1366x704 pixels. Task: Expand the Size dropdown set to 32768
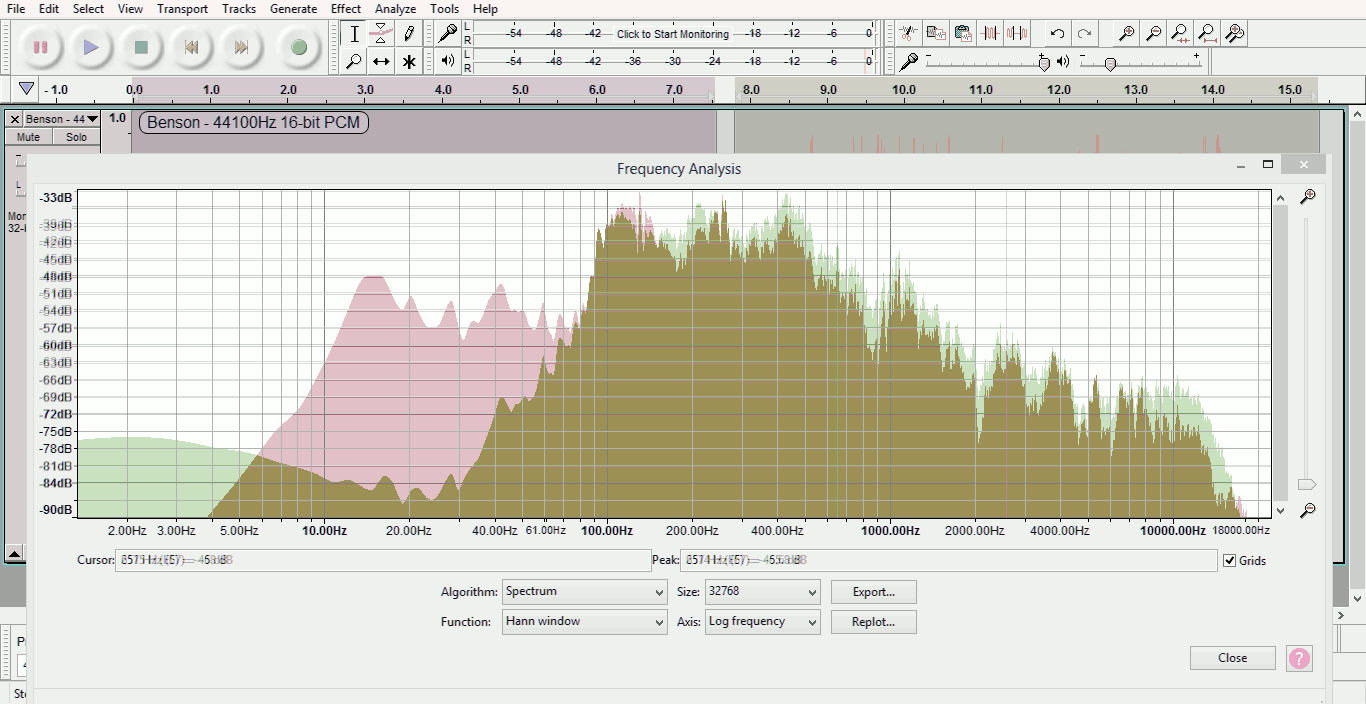(762, 592)
